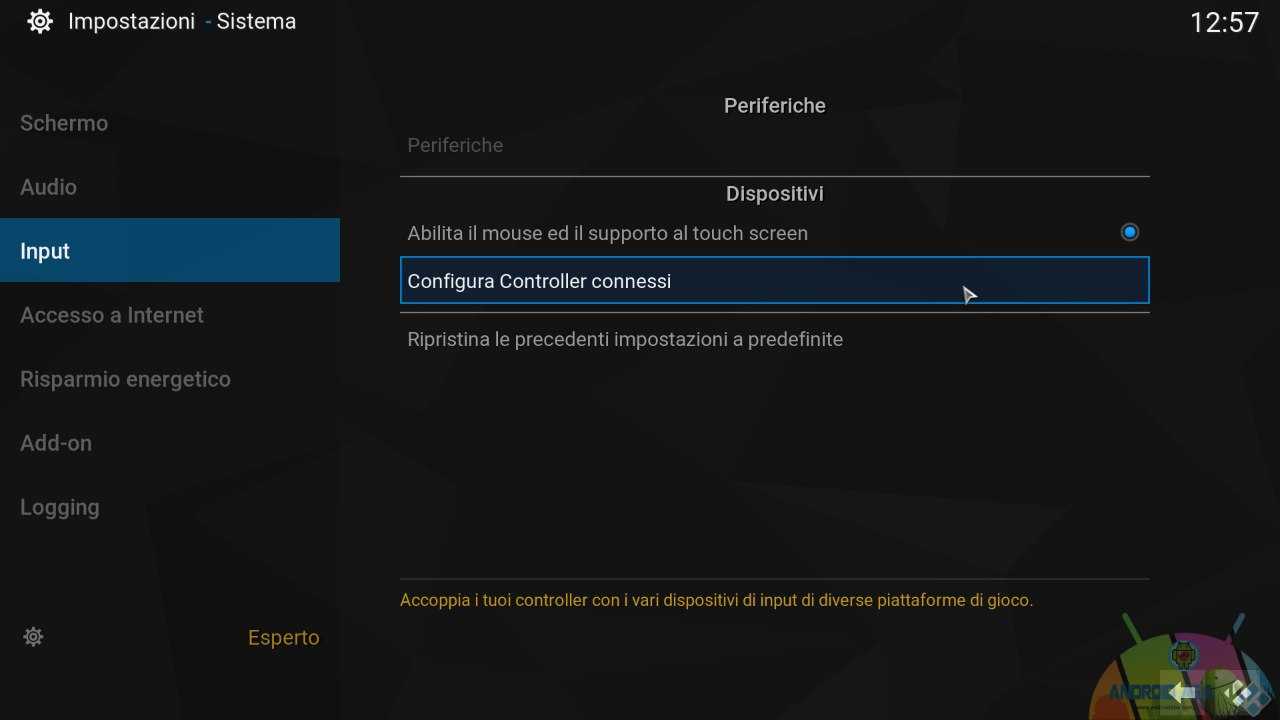This screenshot has height=720, width=1280.
Task: Click the Abilita il mouse setting label
Action: pyautogui.click(x=607, y=233)
